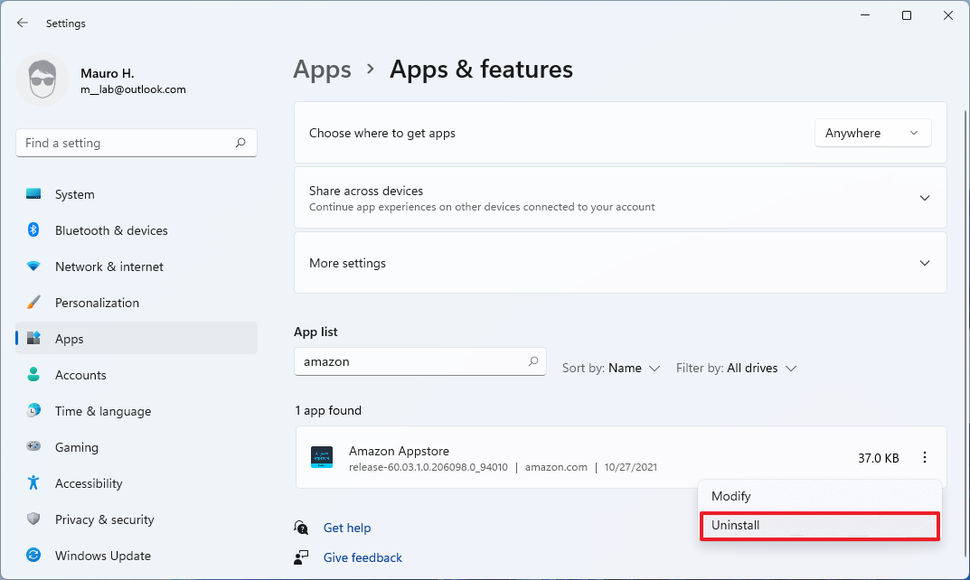970x580 pixels.
Task: Select the Personalization paintbrush icon
Action: click(x=33, y=302)
